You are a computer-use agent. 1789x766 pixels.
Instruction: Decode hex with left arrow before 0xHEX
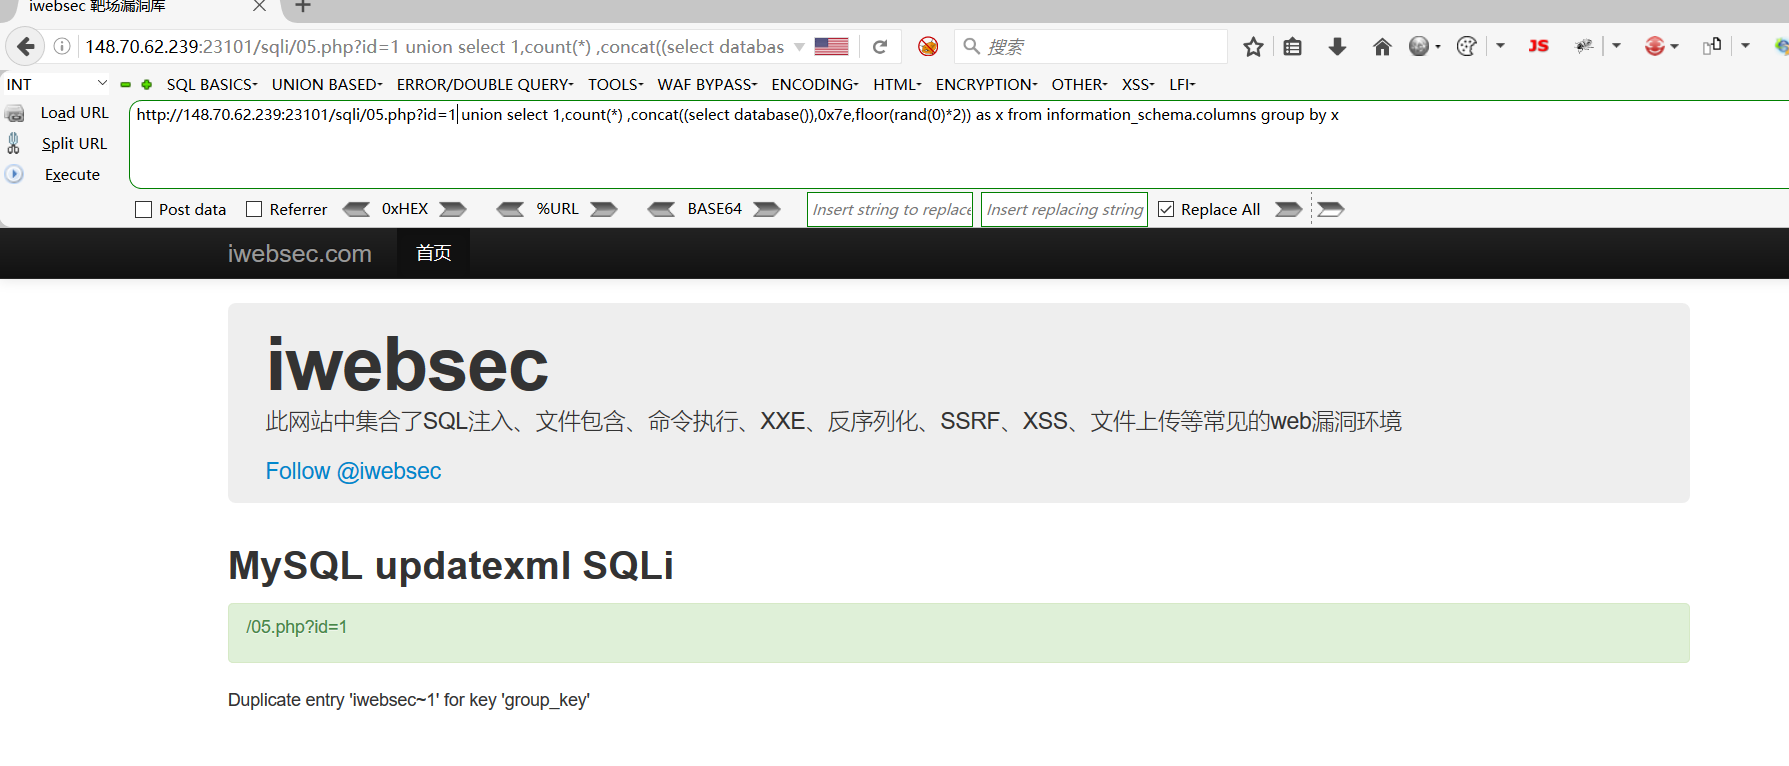356,209
